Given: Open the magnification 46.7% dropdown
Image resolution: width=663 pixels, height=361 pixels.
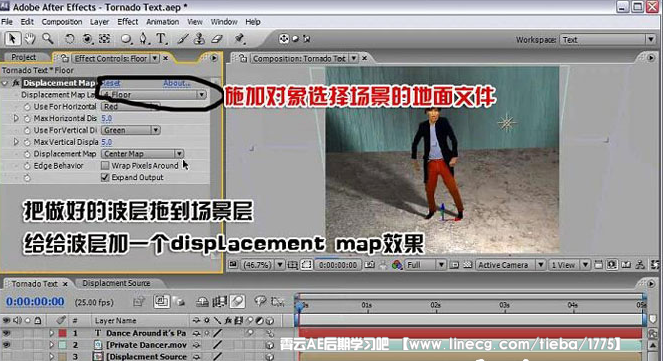Looking at the screenshot, I should (262, 265).
